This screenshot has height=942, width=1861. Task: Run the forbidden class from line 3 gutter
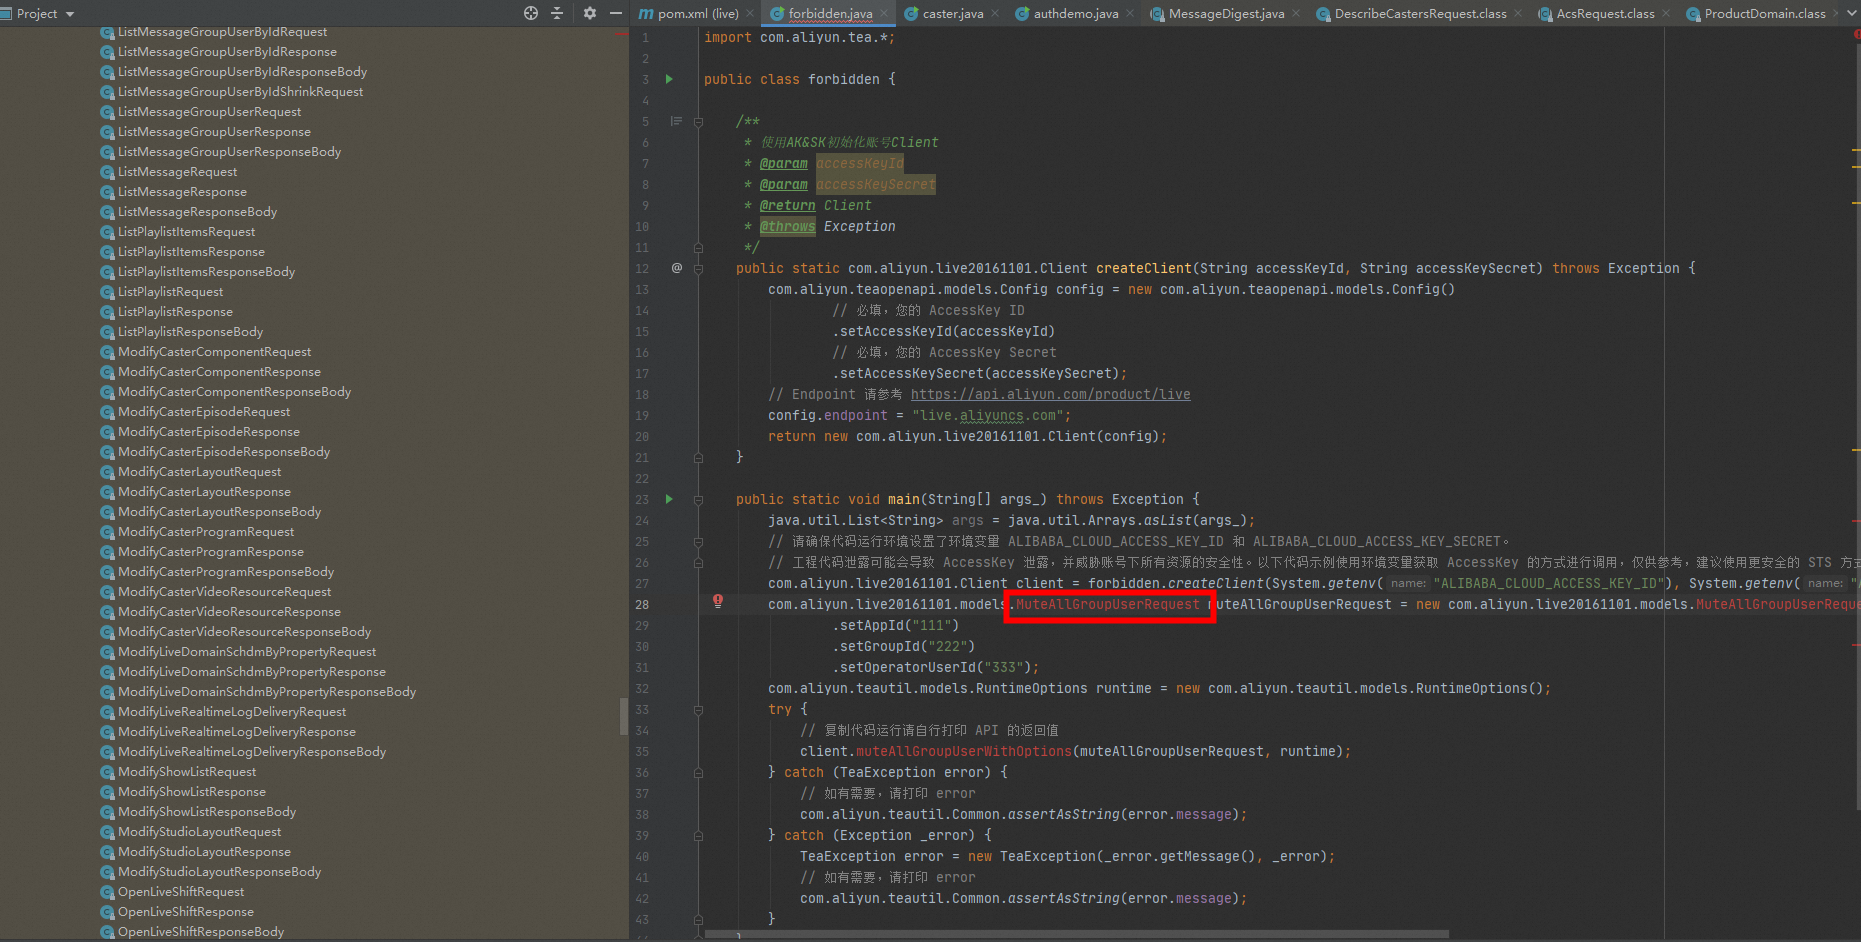pyautogui.click(x=669, y=79)
